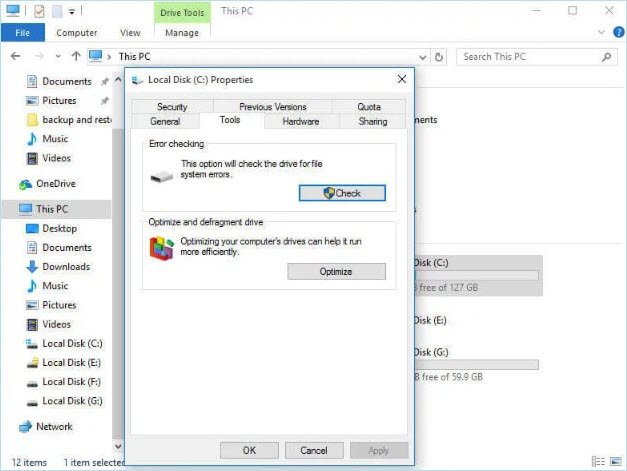The image size is (627, 471).
Task: Open the Previous Versions tab
Action: point(273,107)
